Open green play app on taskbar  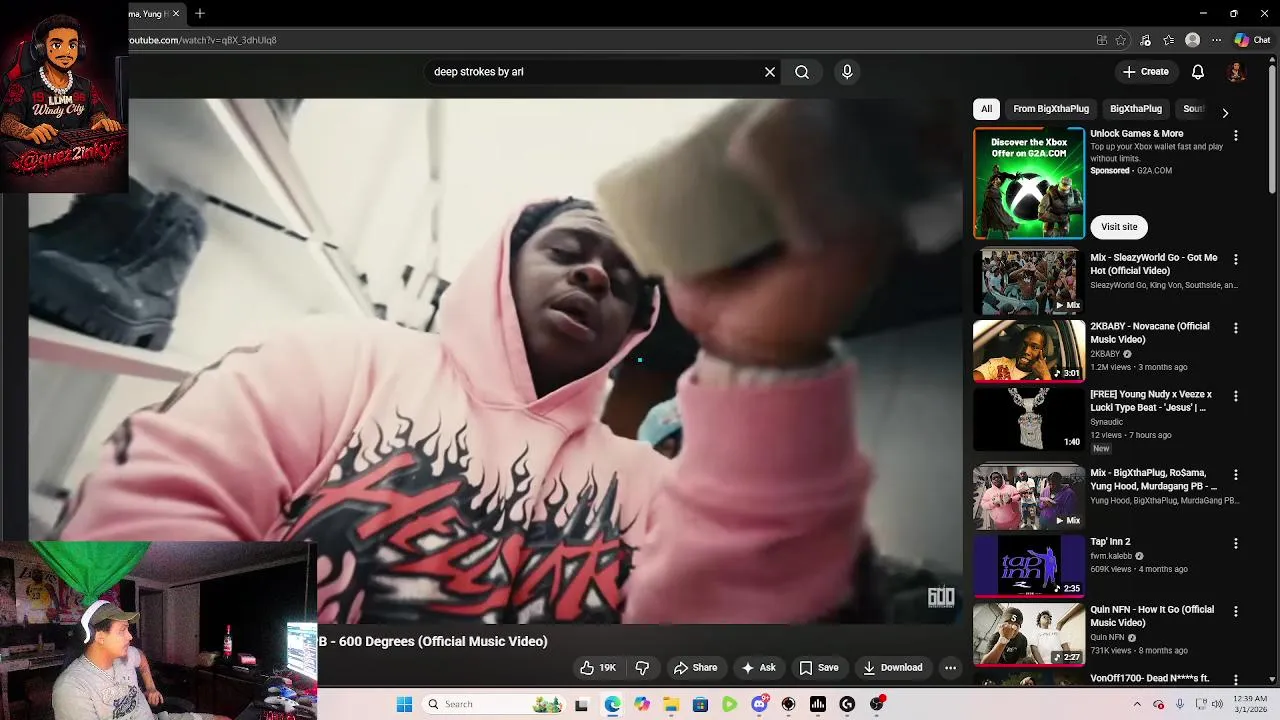pos(730,704)
